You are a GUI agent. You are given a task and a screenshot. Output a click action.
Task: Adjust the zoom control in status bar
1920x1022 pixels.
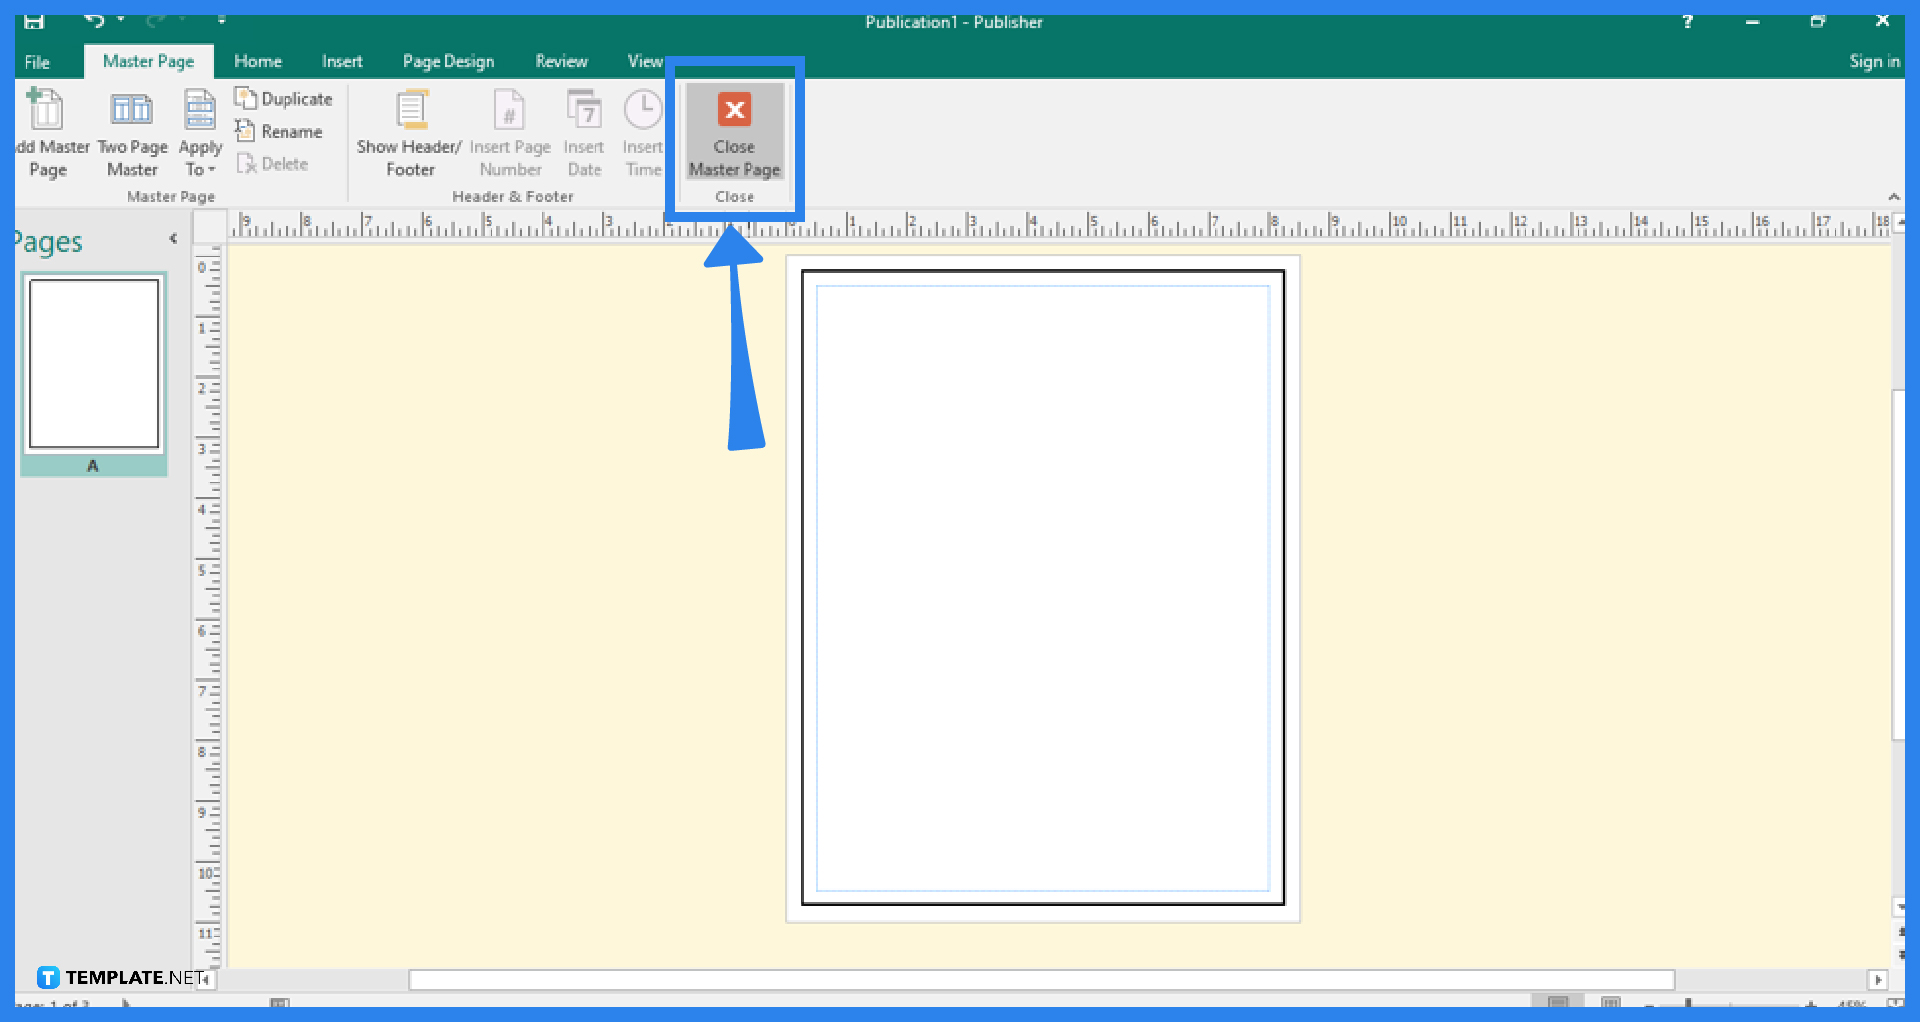click(x=1690, y=1007)
